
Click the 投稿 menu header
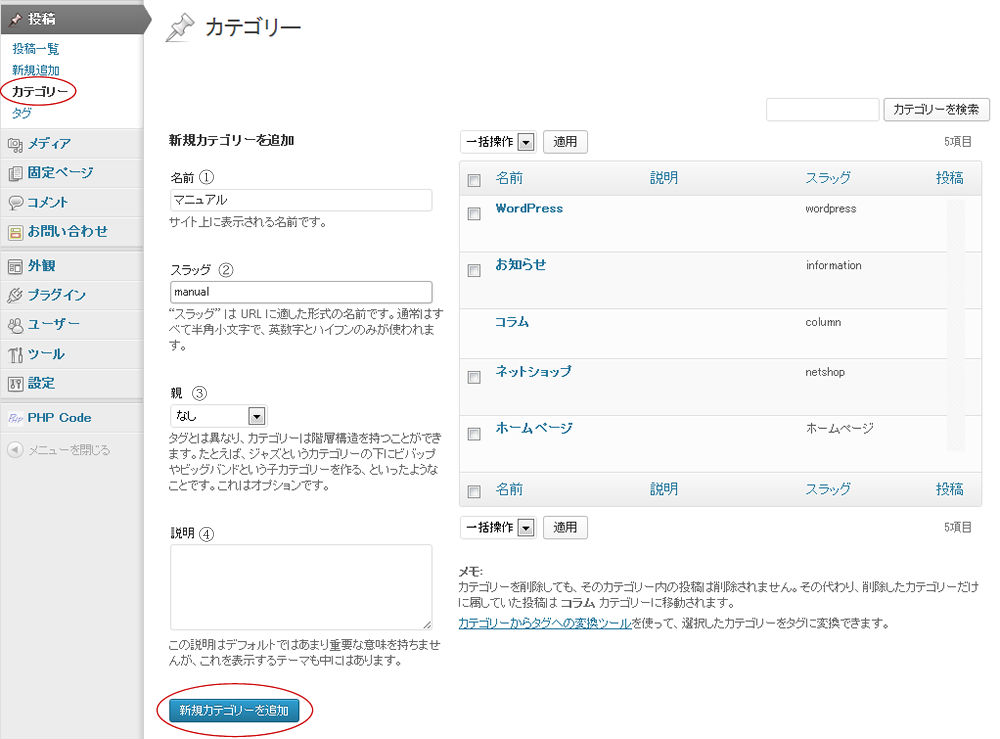coord(72,19)
